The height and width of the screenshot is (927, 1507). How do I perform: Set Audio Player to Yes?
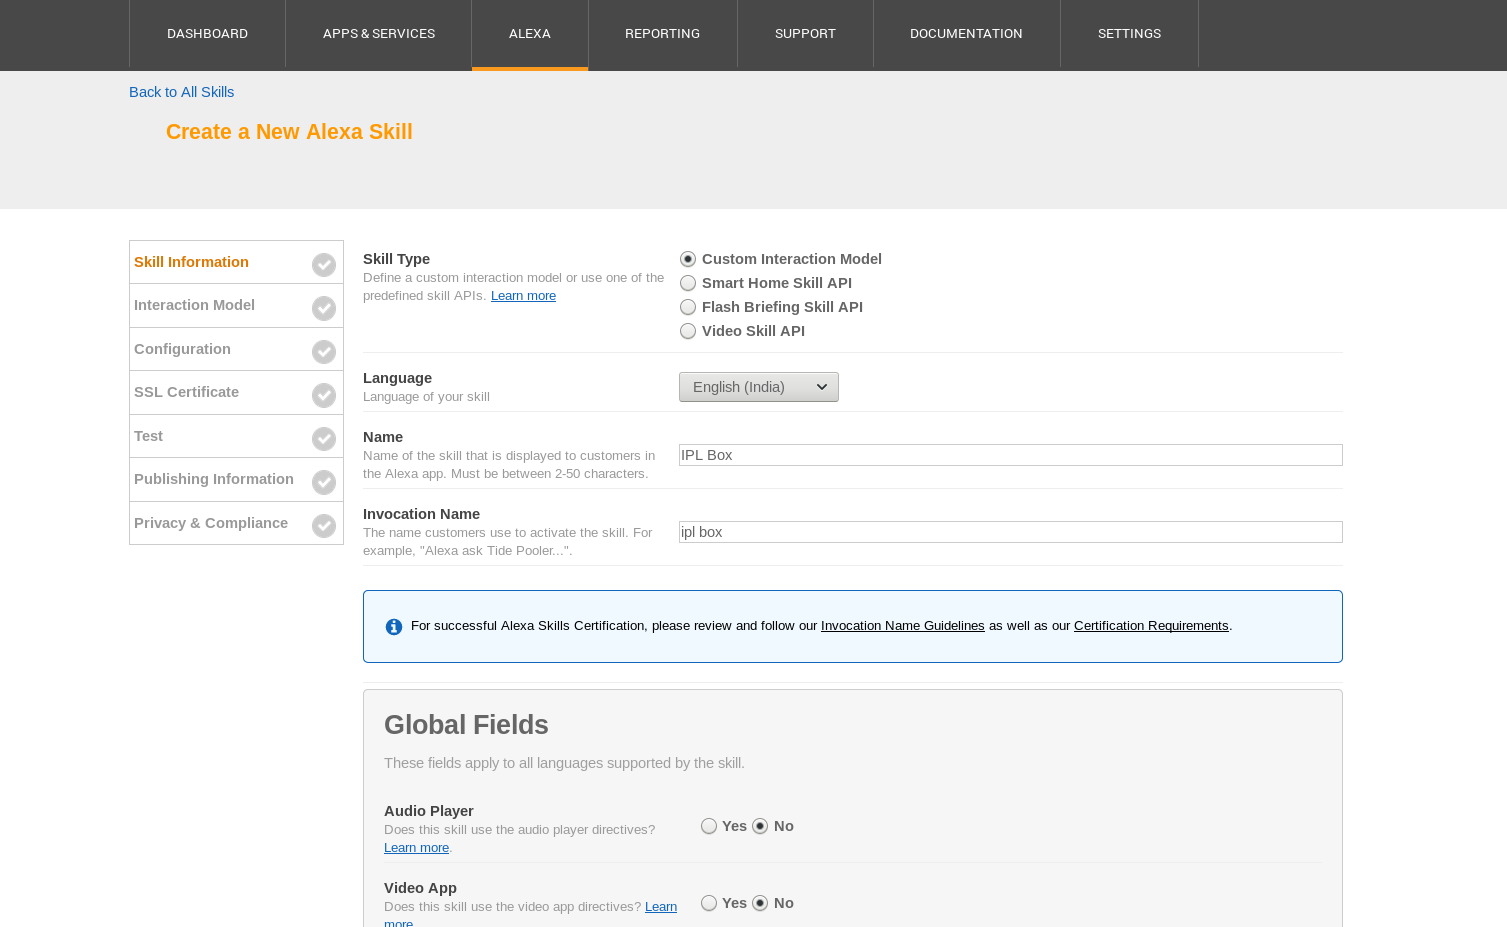[x=709, y=826]
